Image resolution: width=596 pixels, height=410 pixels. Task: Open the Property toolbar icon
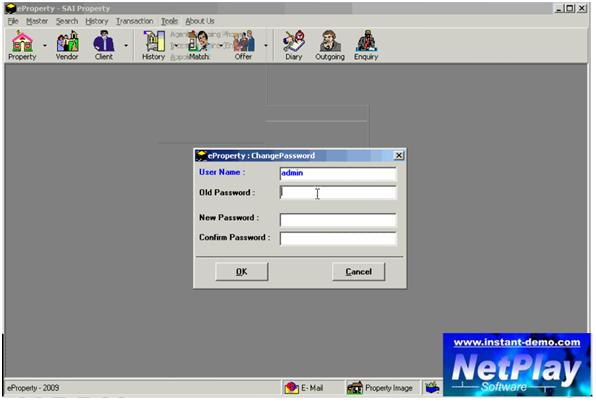[22, 45]
